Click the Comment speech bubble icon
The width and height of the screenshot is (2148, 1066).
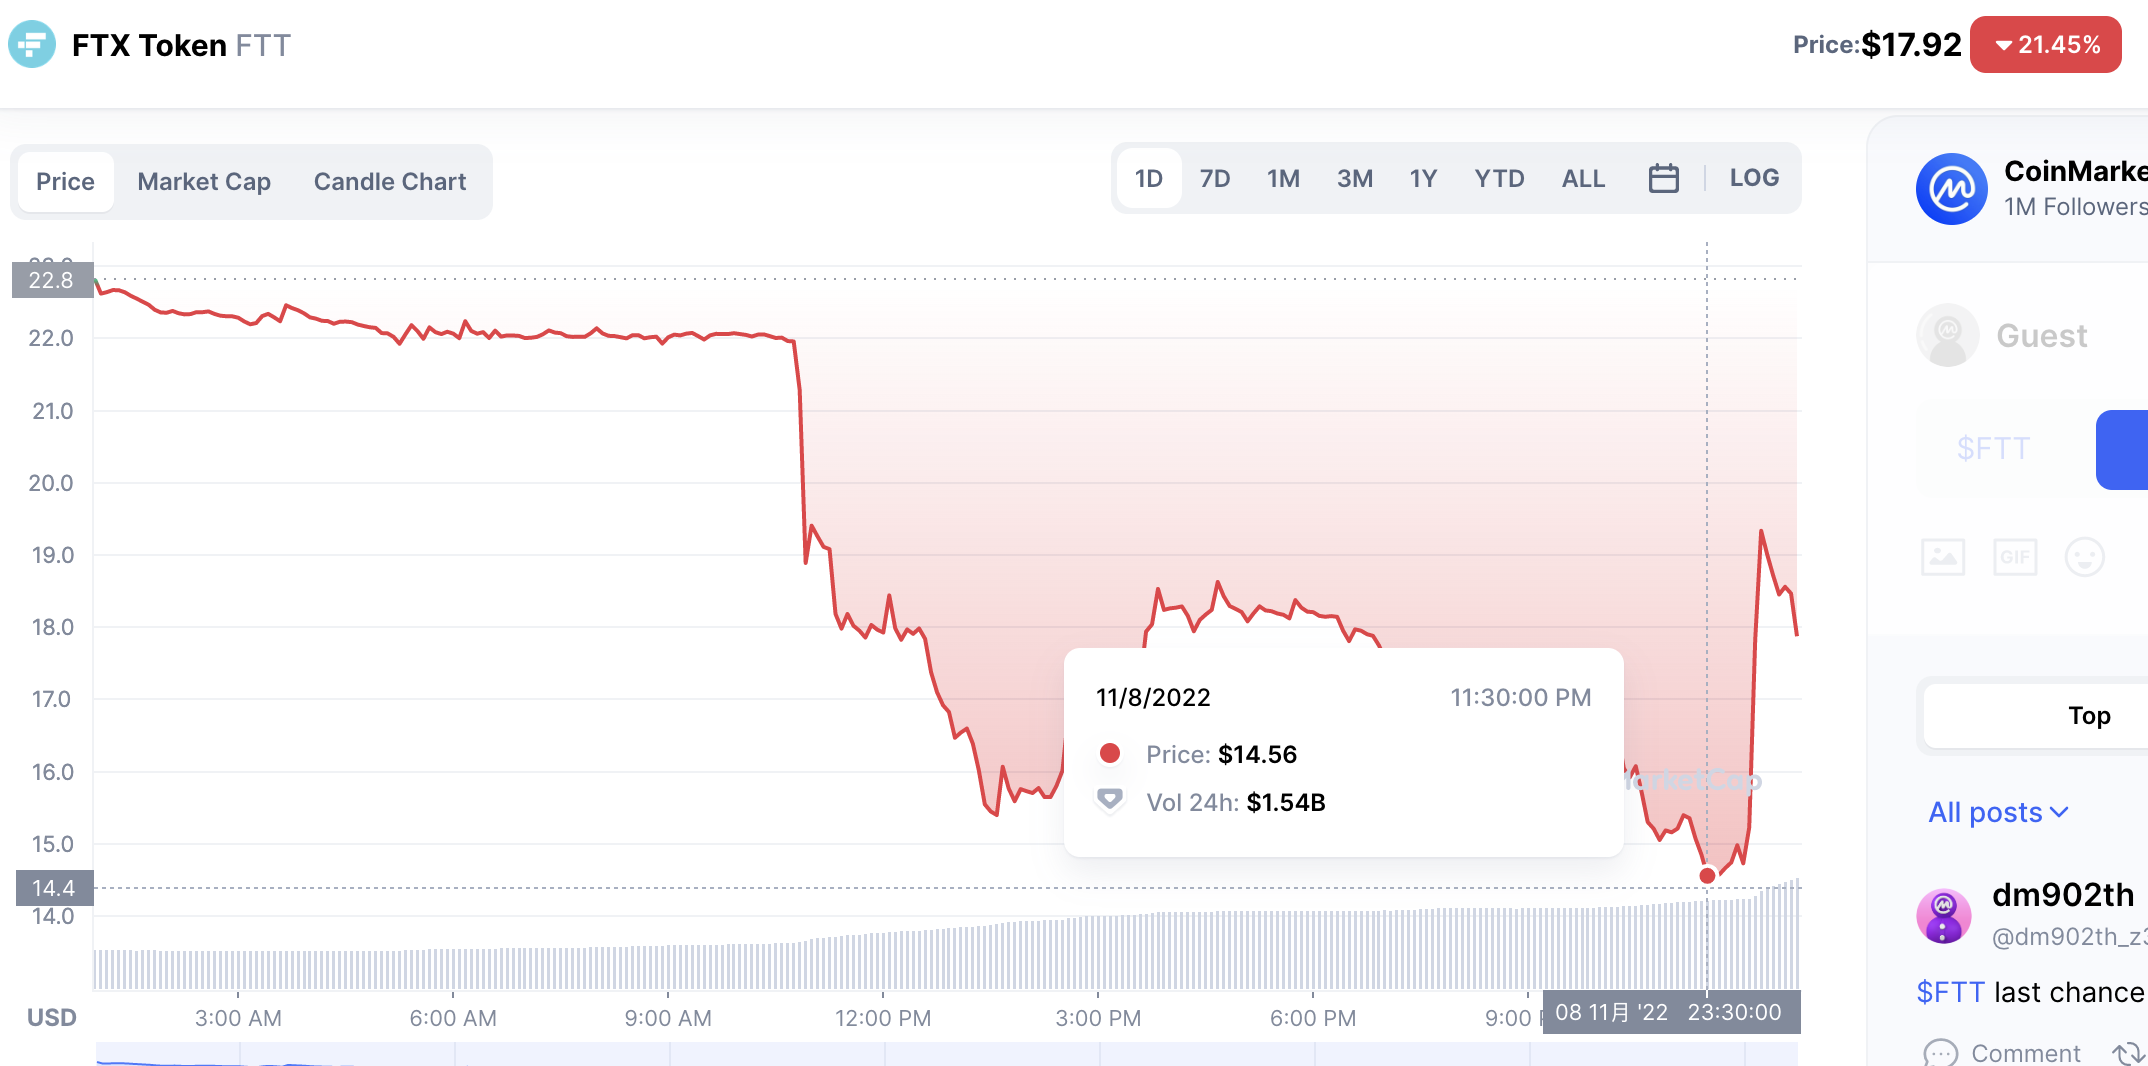pyautogui.click(x=1940, y=1052)
